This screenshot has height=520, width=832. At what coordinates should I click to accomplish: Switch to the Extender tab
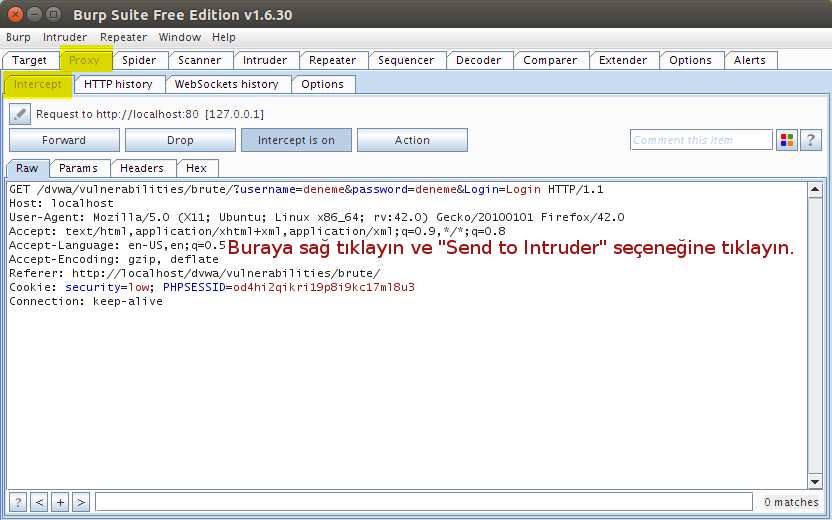click(x=623, y=60)
